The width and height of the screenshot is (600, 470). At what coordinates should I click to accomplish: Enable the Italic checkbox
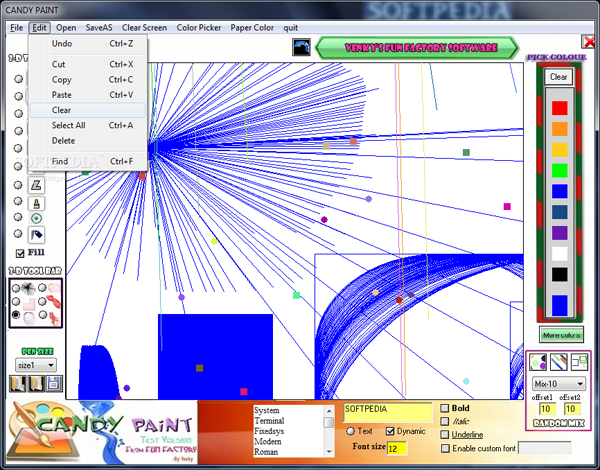coord(445,421)
